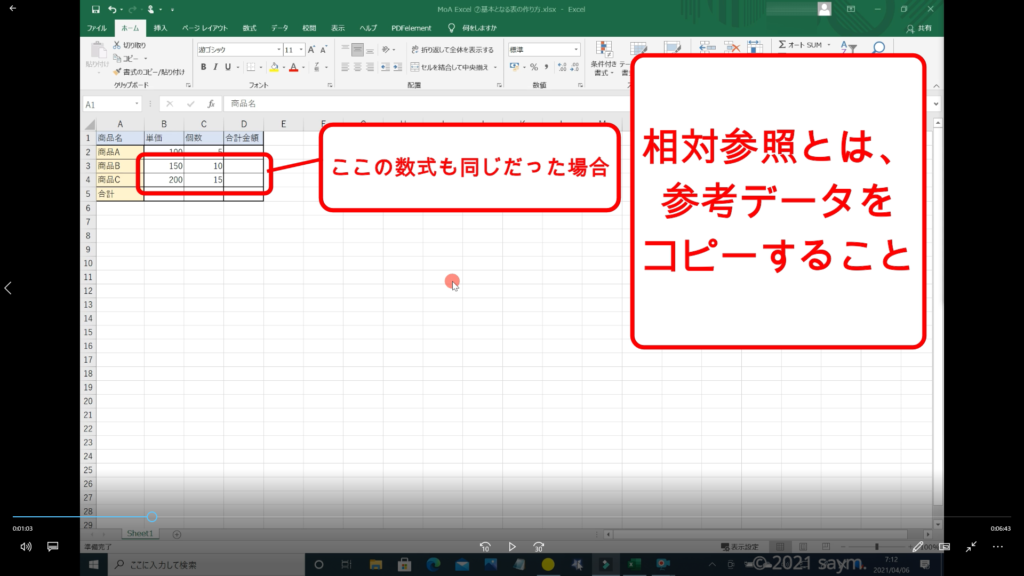Toggle bold formatting in the font group
This screenshot has height=576, width=1024.
click(202, 67)
